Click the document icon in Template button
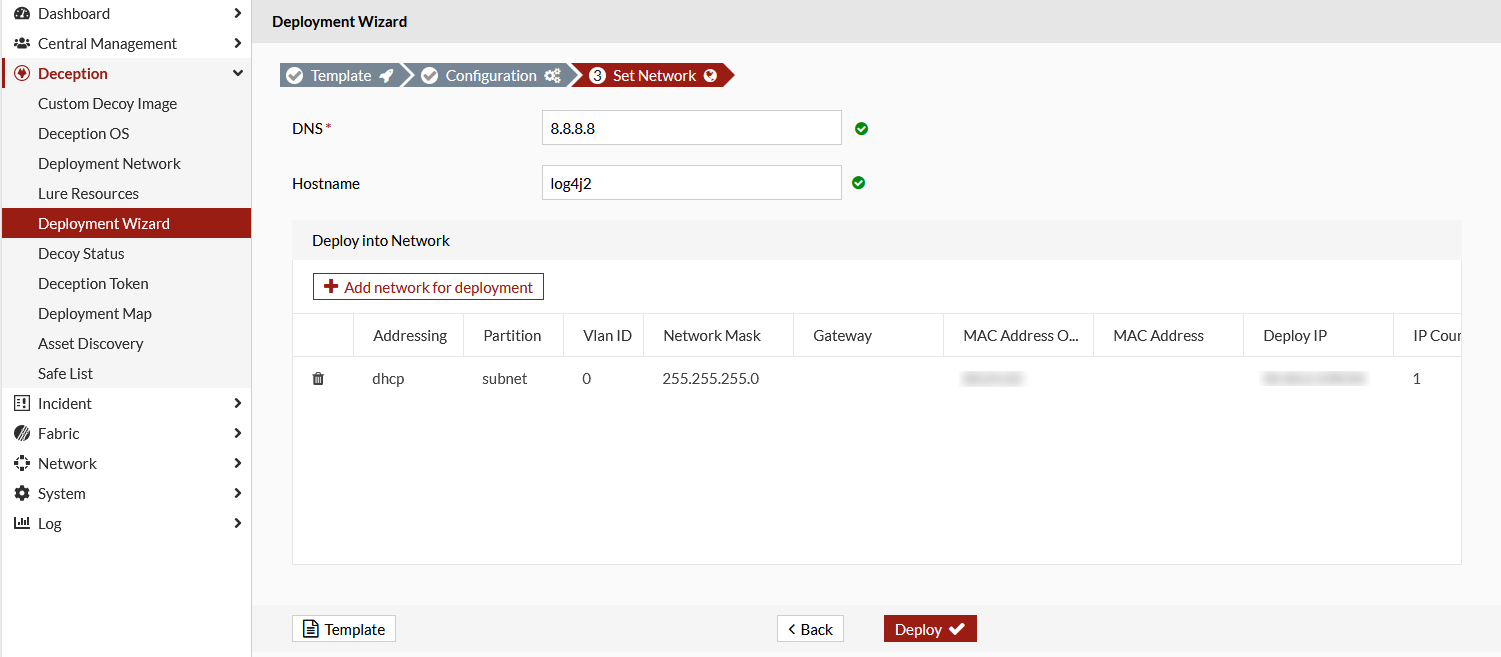This screenshot has width=1501, height=657. point(311,629)
